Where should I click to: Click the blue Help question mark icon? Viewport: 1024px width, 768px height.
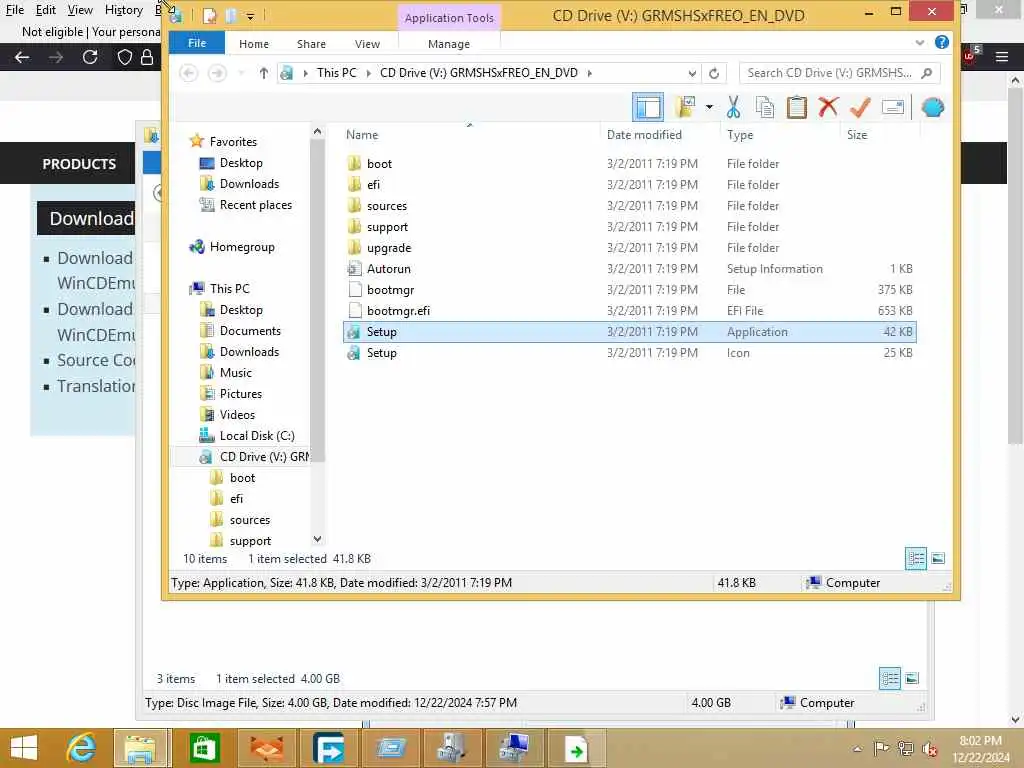pyautogui.click(x=942, y=42)
